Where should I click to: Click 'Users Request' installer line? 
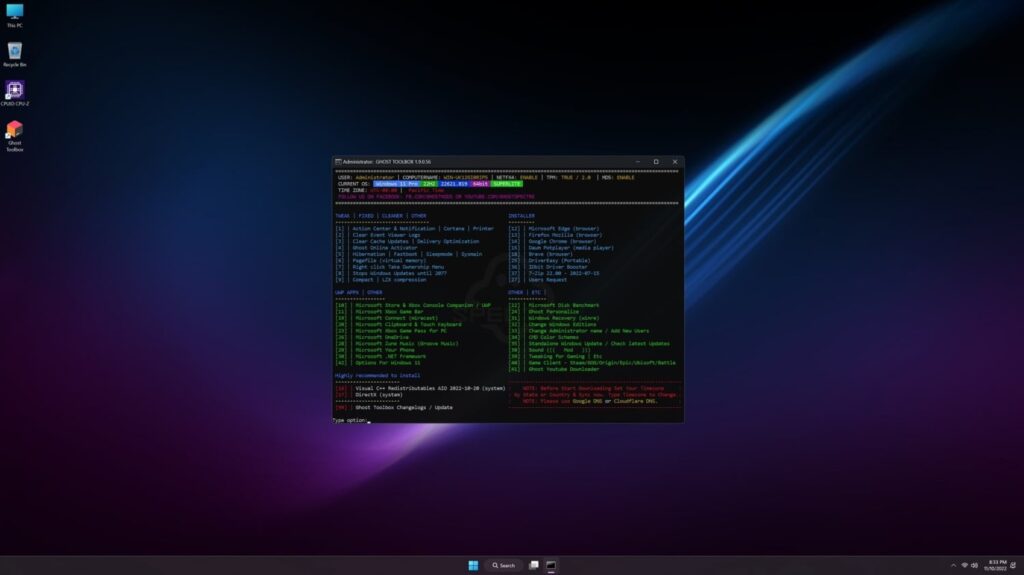pos(537,280)
